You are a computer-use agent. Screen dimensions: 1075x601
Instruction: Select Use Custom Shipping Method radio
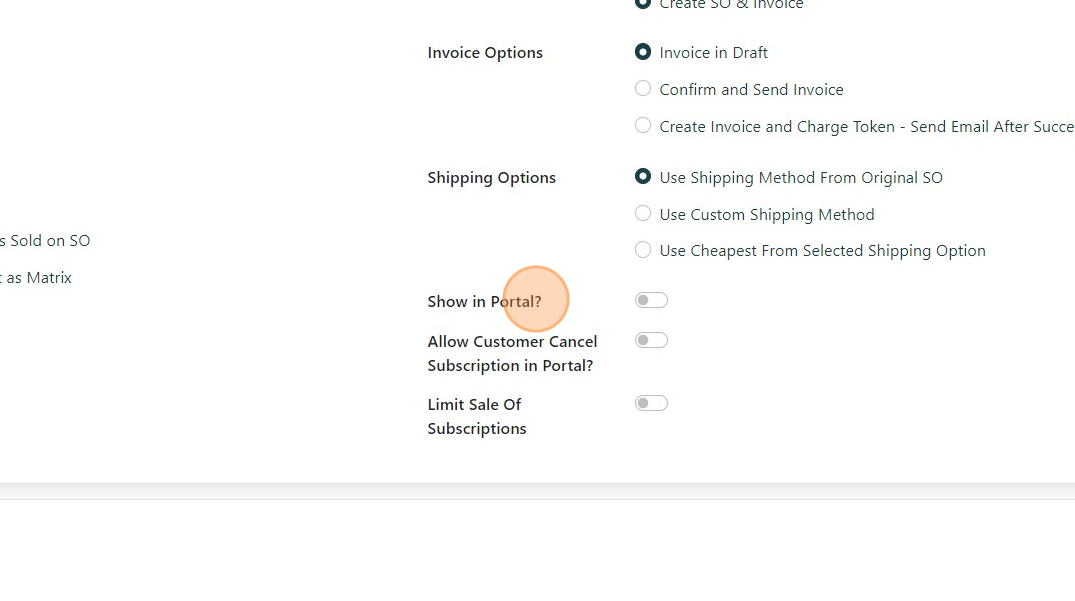(x=643, y=214)
